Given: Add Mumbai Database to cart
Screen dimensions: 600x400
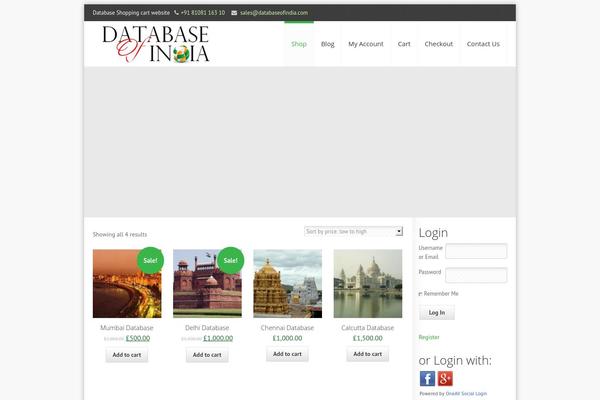Looking at the screenshot, I should 127,355.
